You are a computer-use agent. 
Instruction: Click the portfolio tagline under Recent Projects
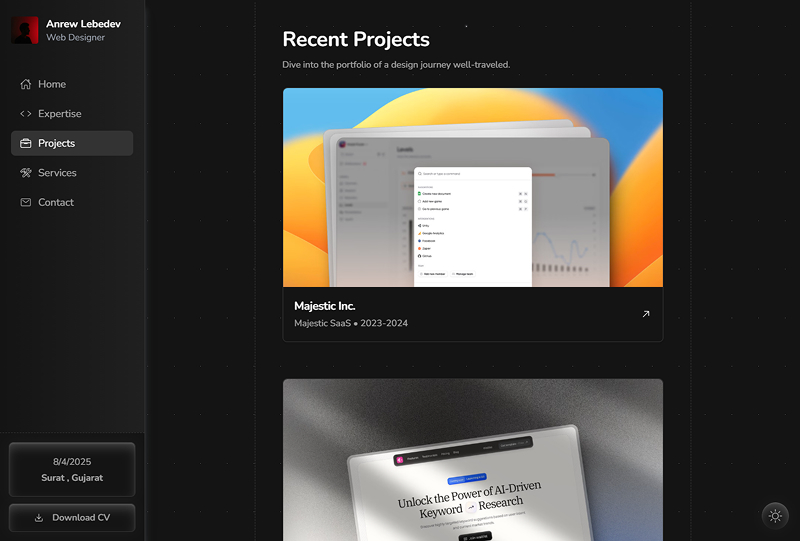coord(396,65)
